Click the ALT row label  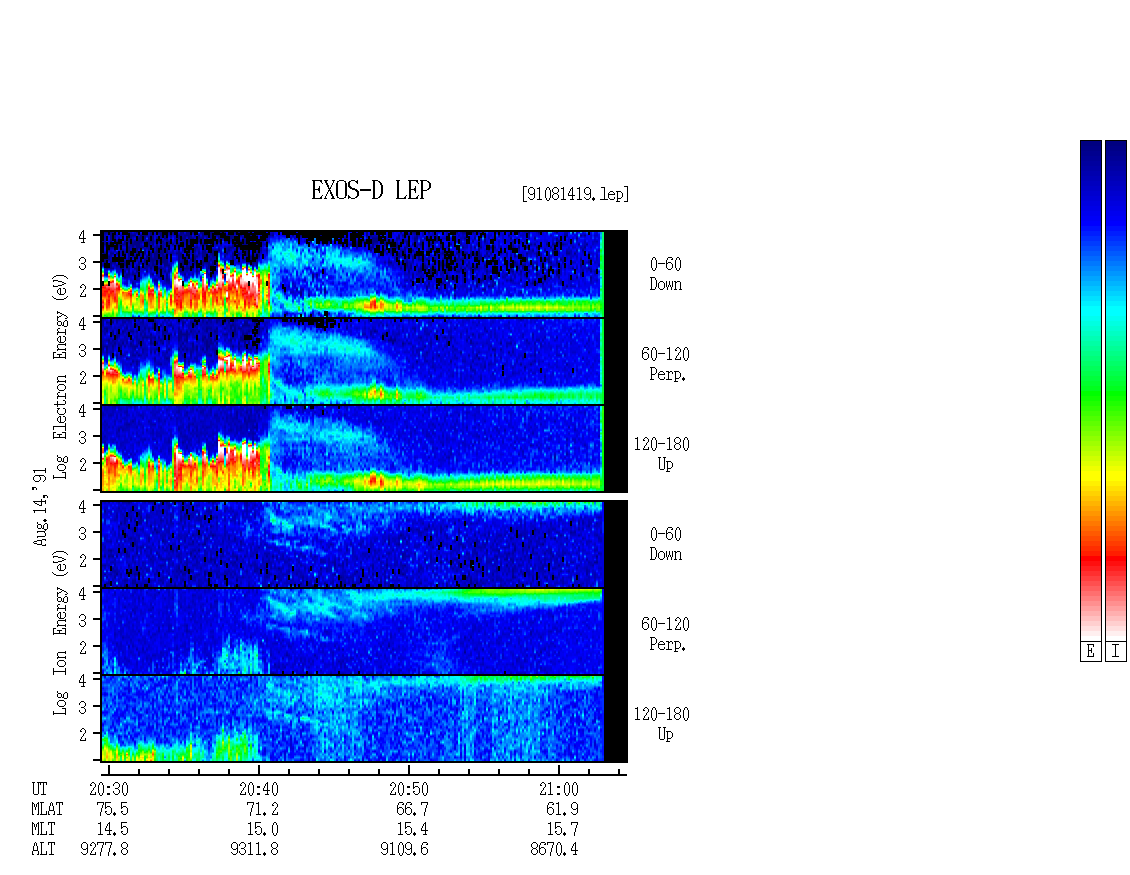tap(43, 850)
